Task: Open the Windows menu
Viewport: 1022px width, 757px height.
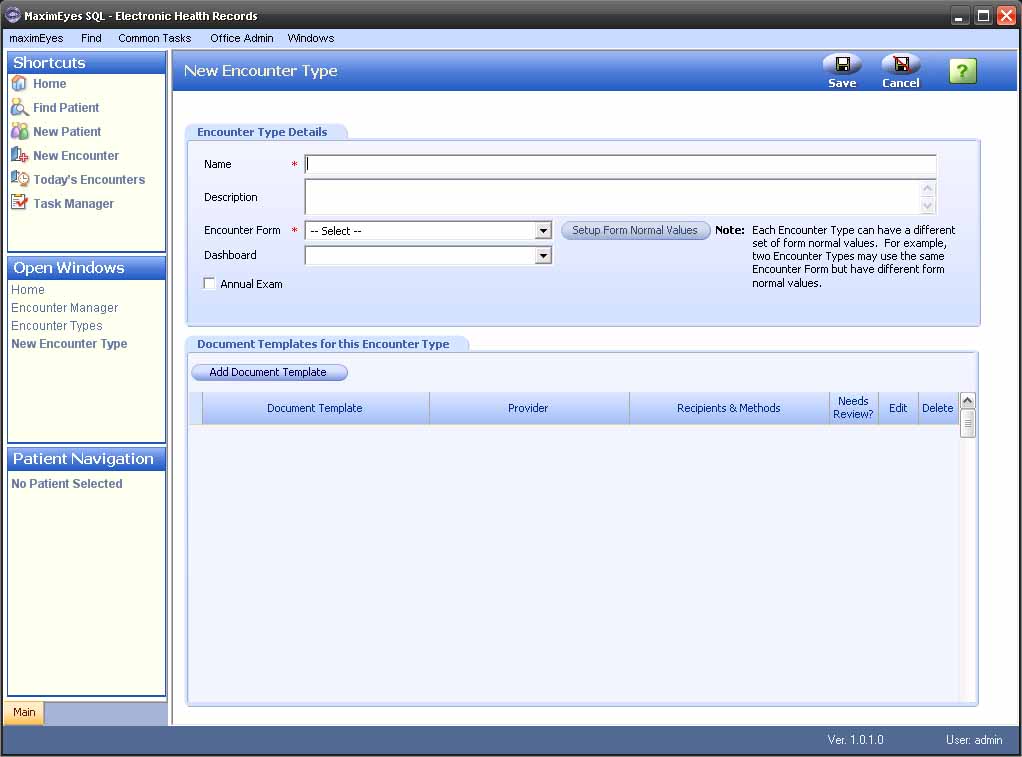Action: (x=311, y=38)
